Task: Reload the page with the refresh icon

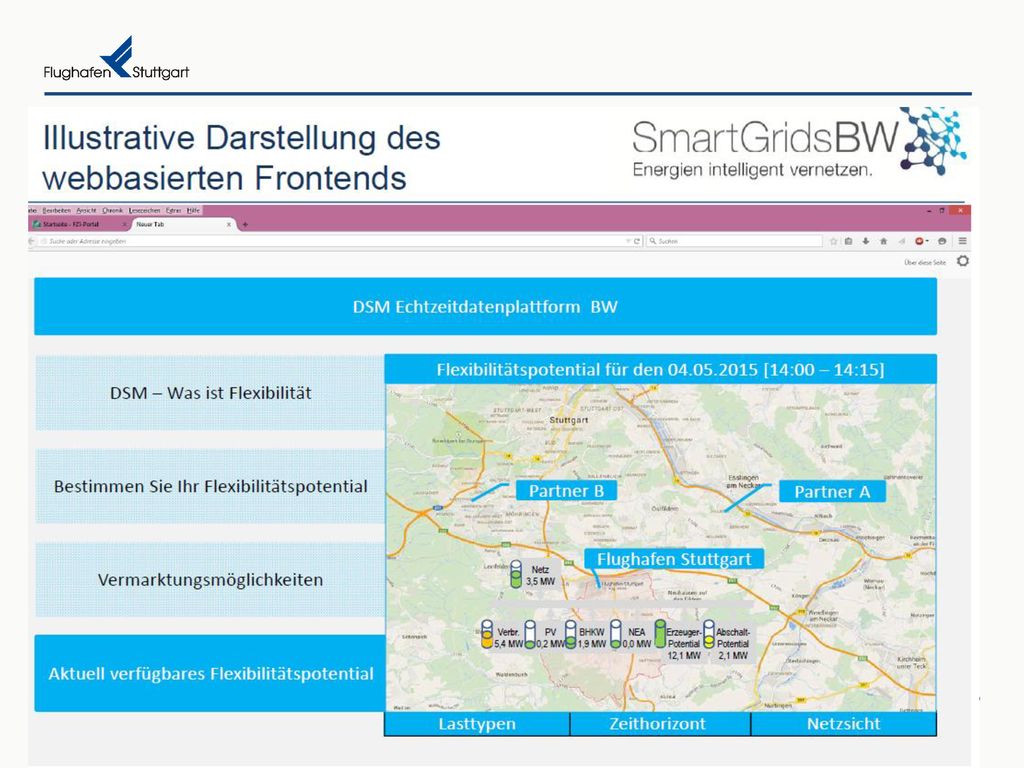Action: 637,241
